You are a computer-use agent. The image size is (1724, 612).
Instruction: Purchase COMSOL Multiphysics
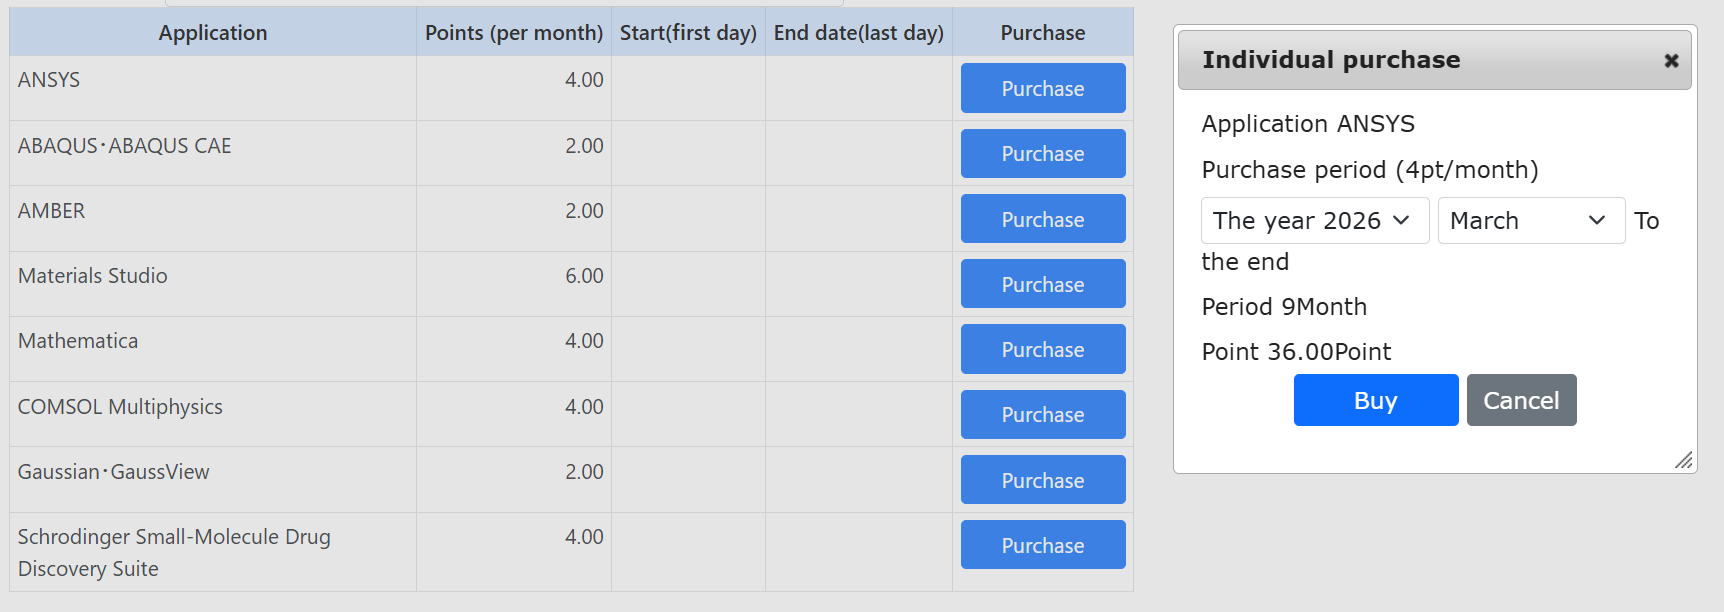pyautogui.click(x=1042, y=415)
